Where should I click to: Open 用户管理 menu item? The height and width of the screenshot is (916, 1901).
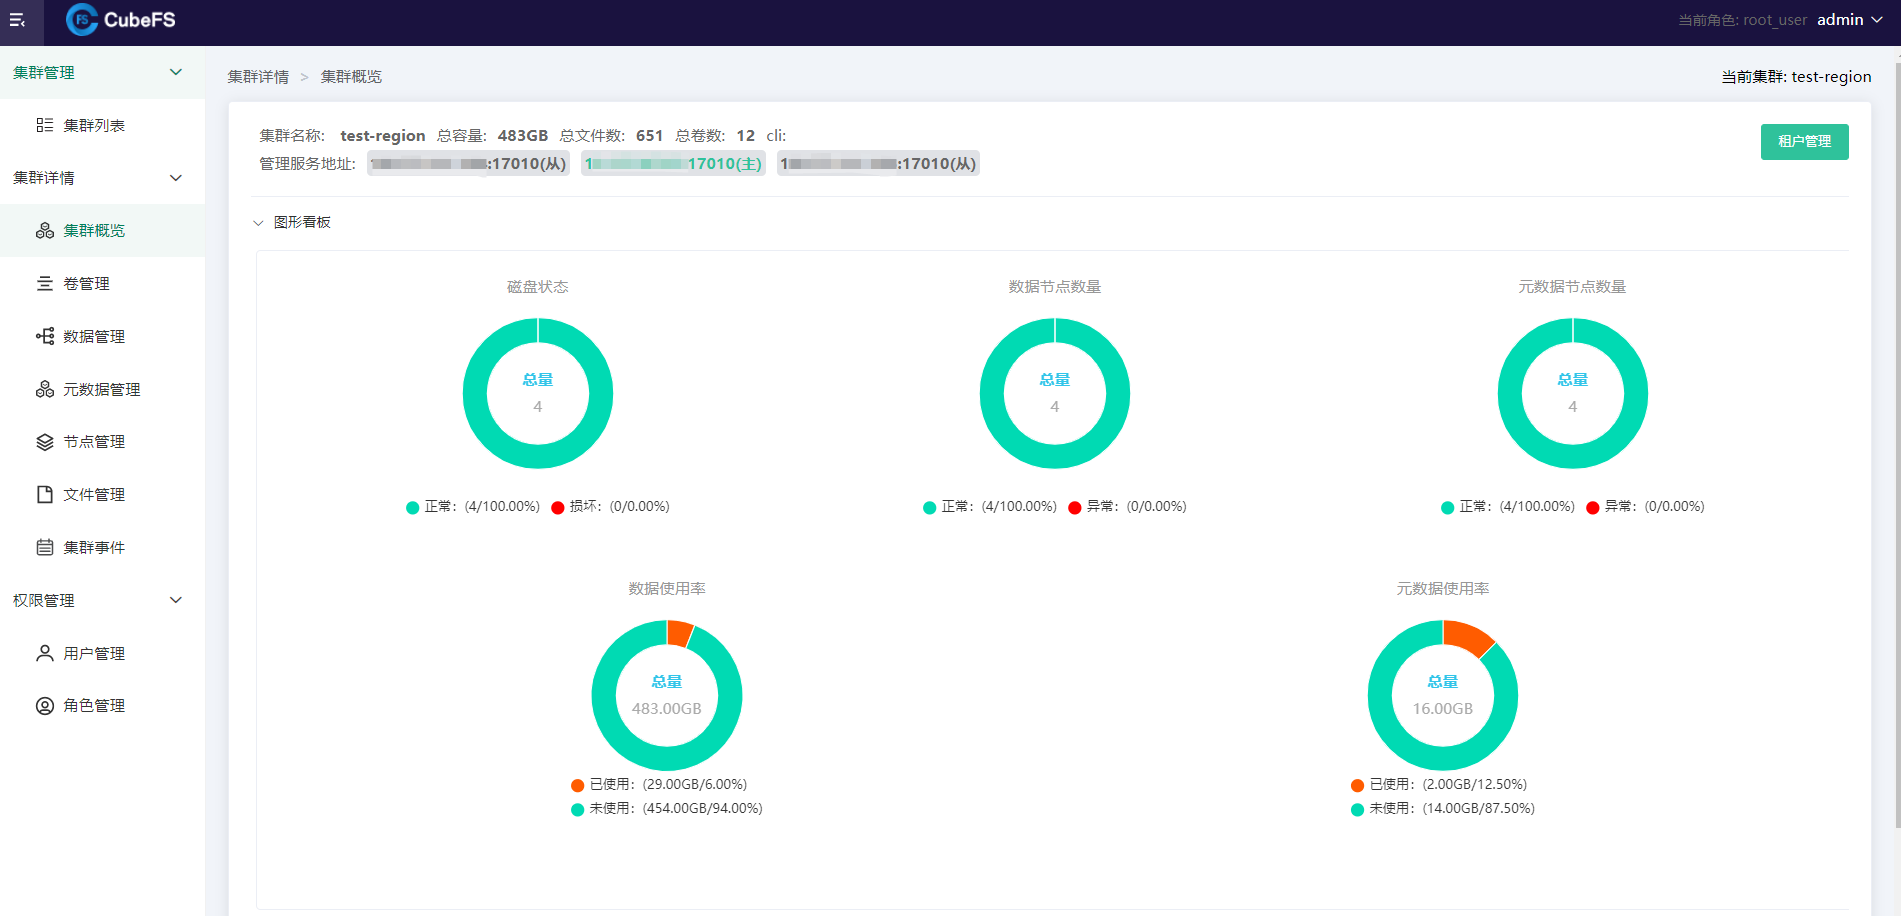102,653
